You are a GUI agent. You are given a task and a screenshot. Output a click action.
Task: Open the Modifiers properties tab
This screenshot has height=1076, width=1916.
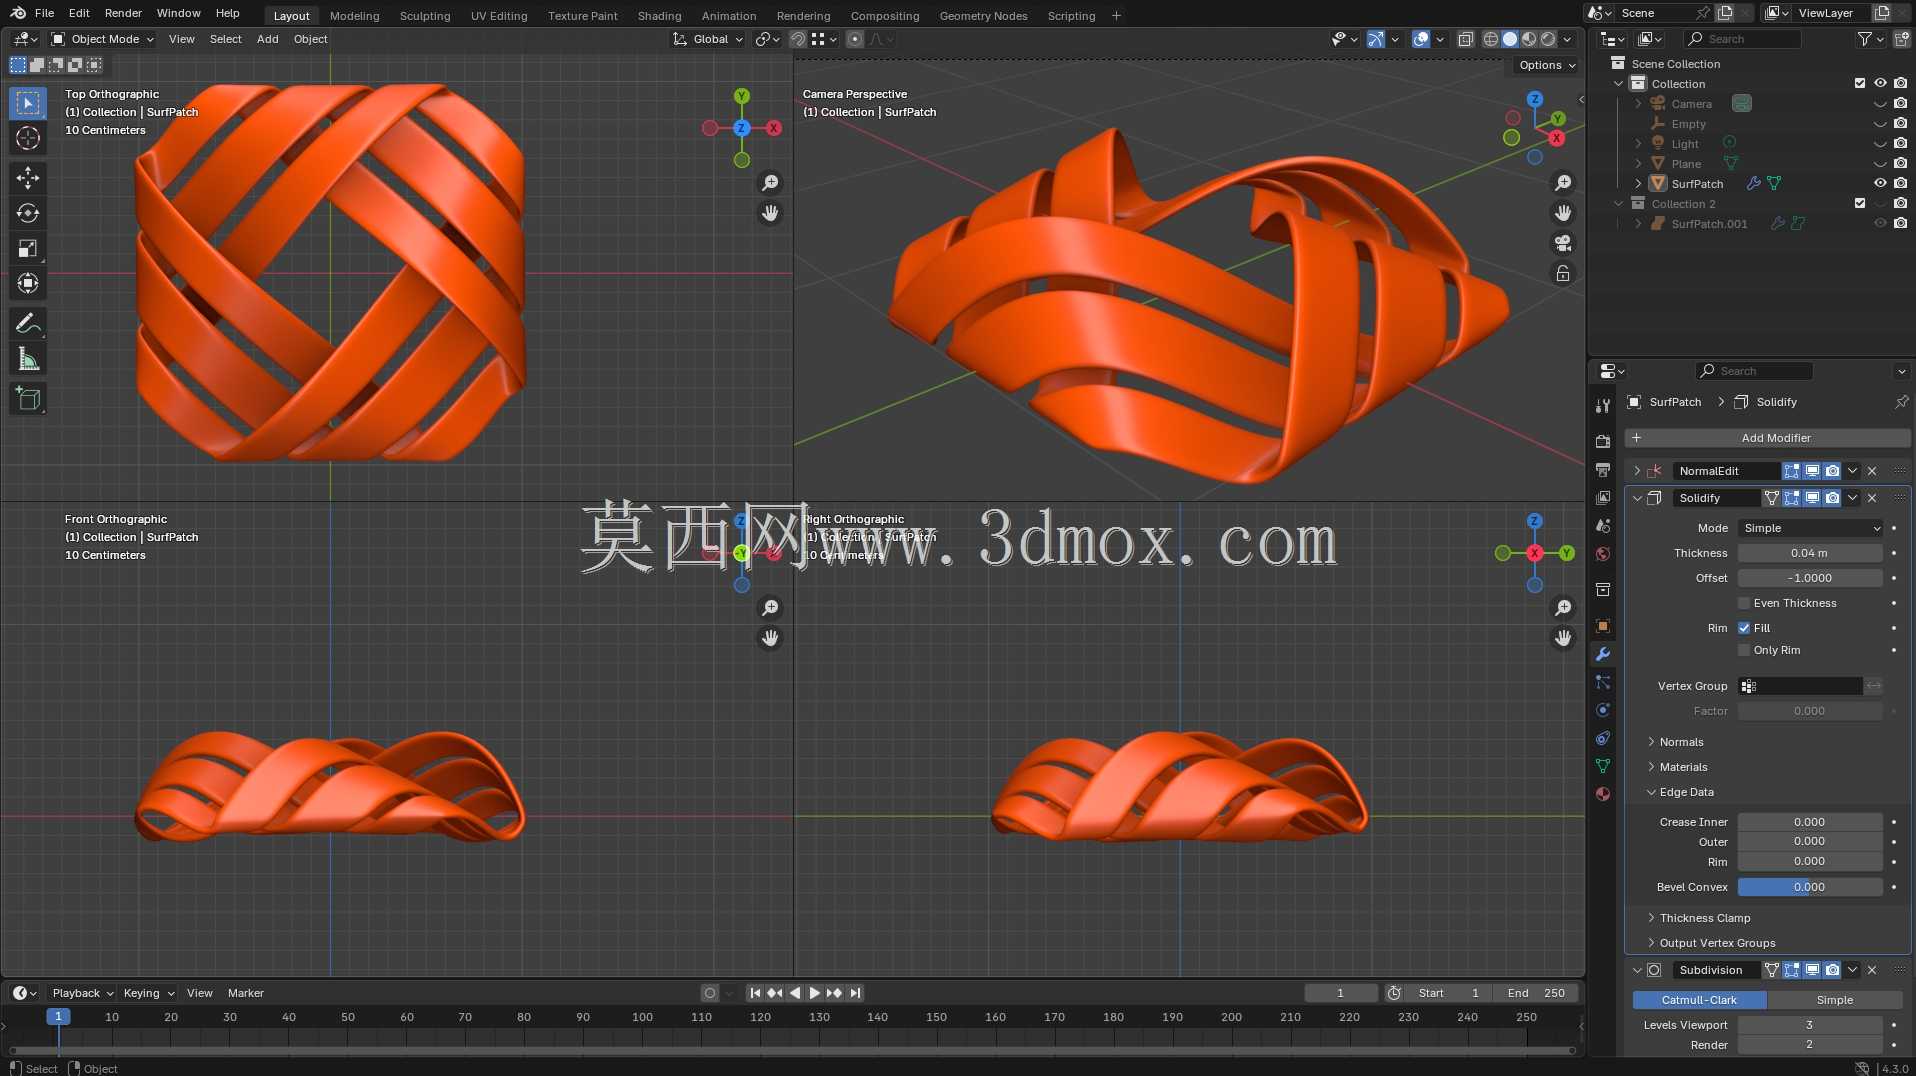pyautogui.click(x=1603, y=654)
